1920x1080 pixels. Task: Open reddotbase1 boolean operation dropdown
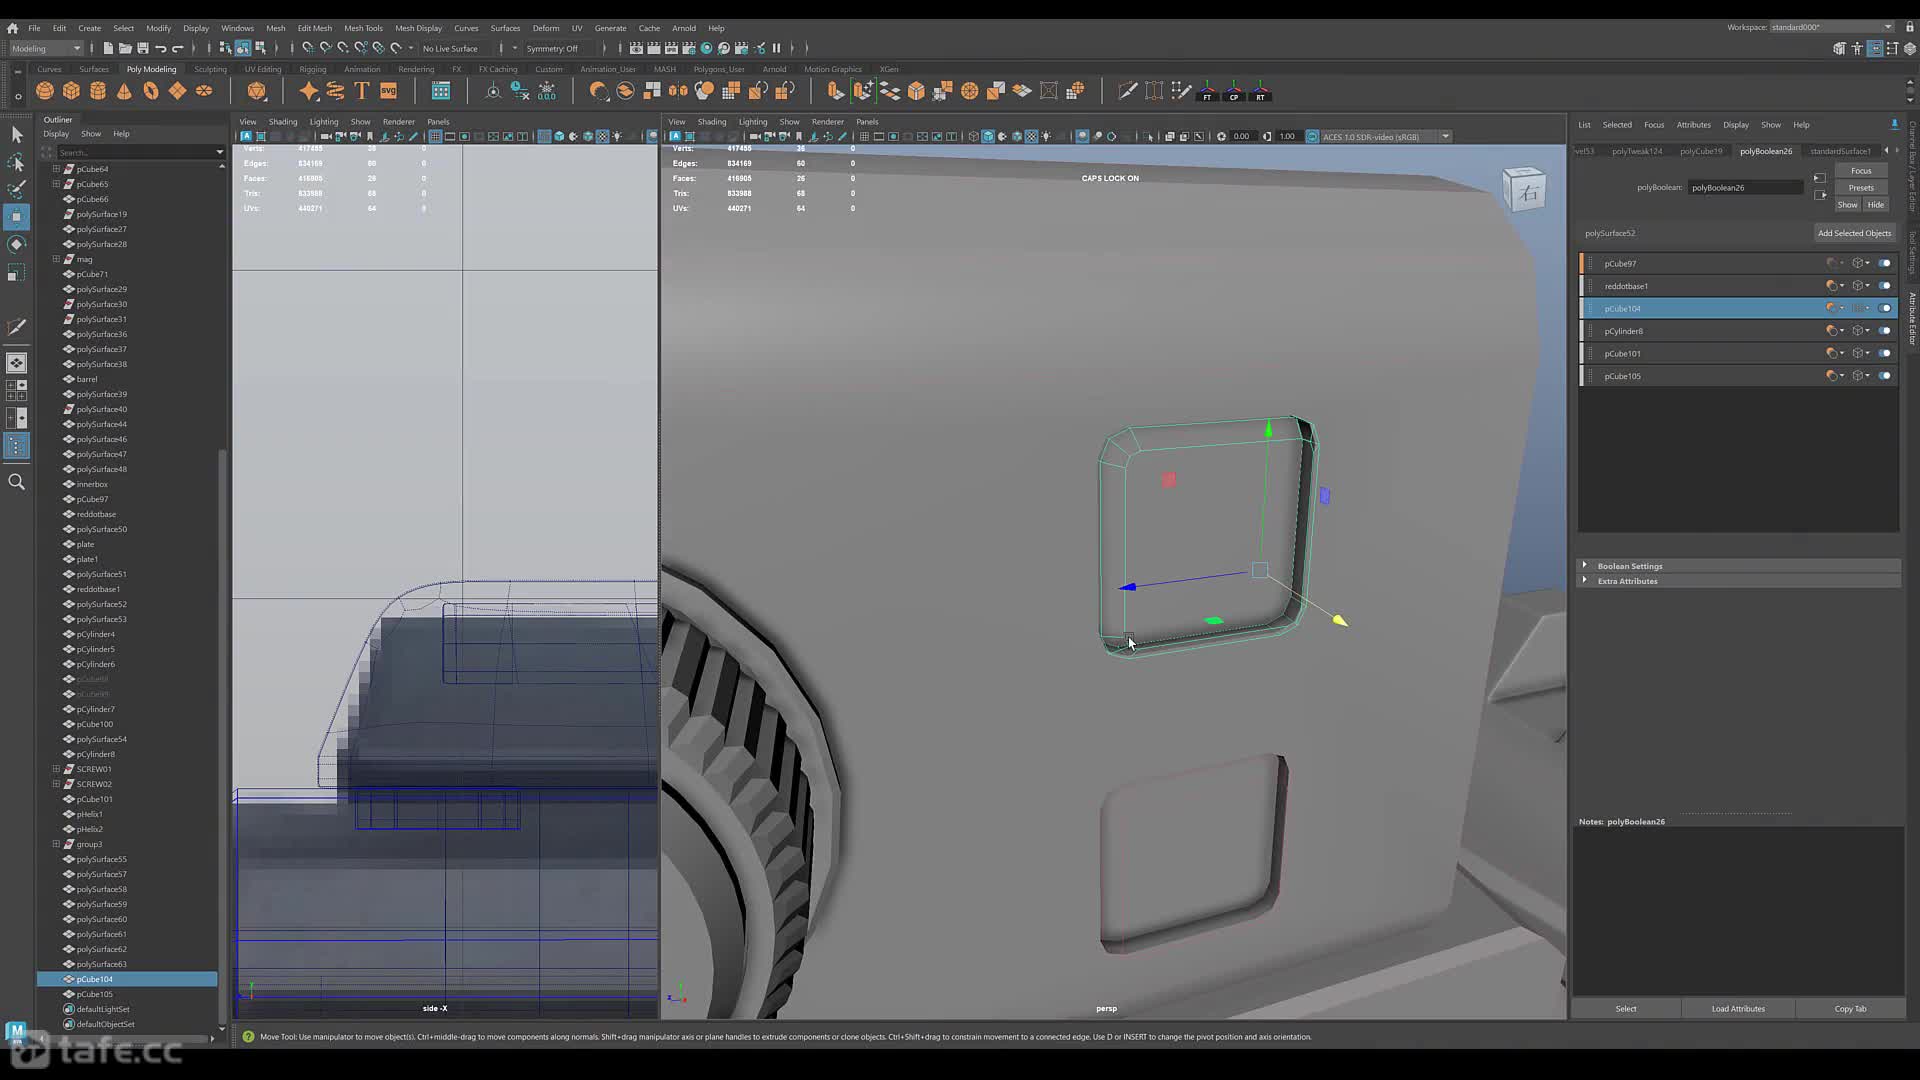1835,286
